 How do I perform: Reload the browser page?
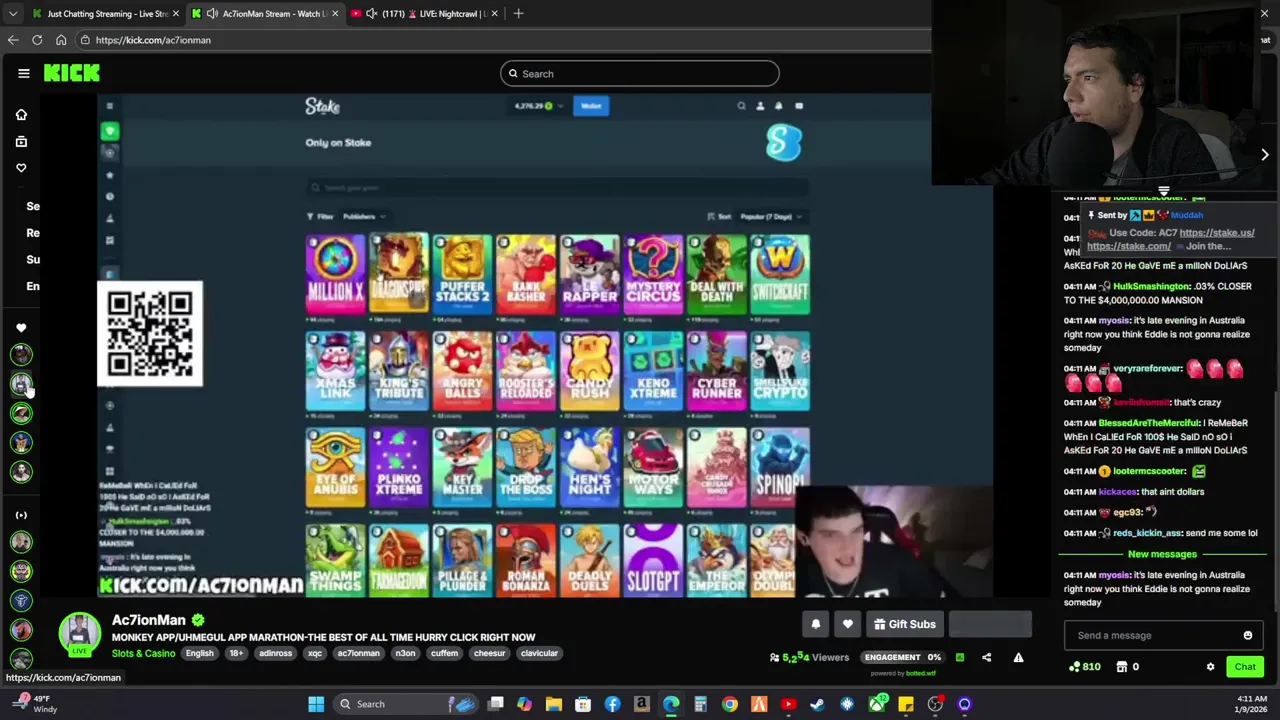(x=37, y=40)
